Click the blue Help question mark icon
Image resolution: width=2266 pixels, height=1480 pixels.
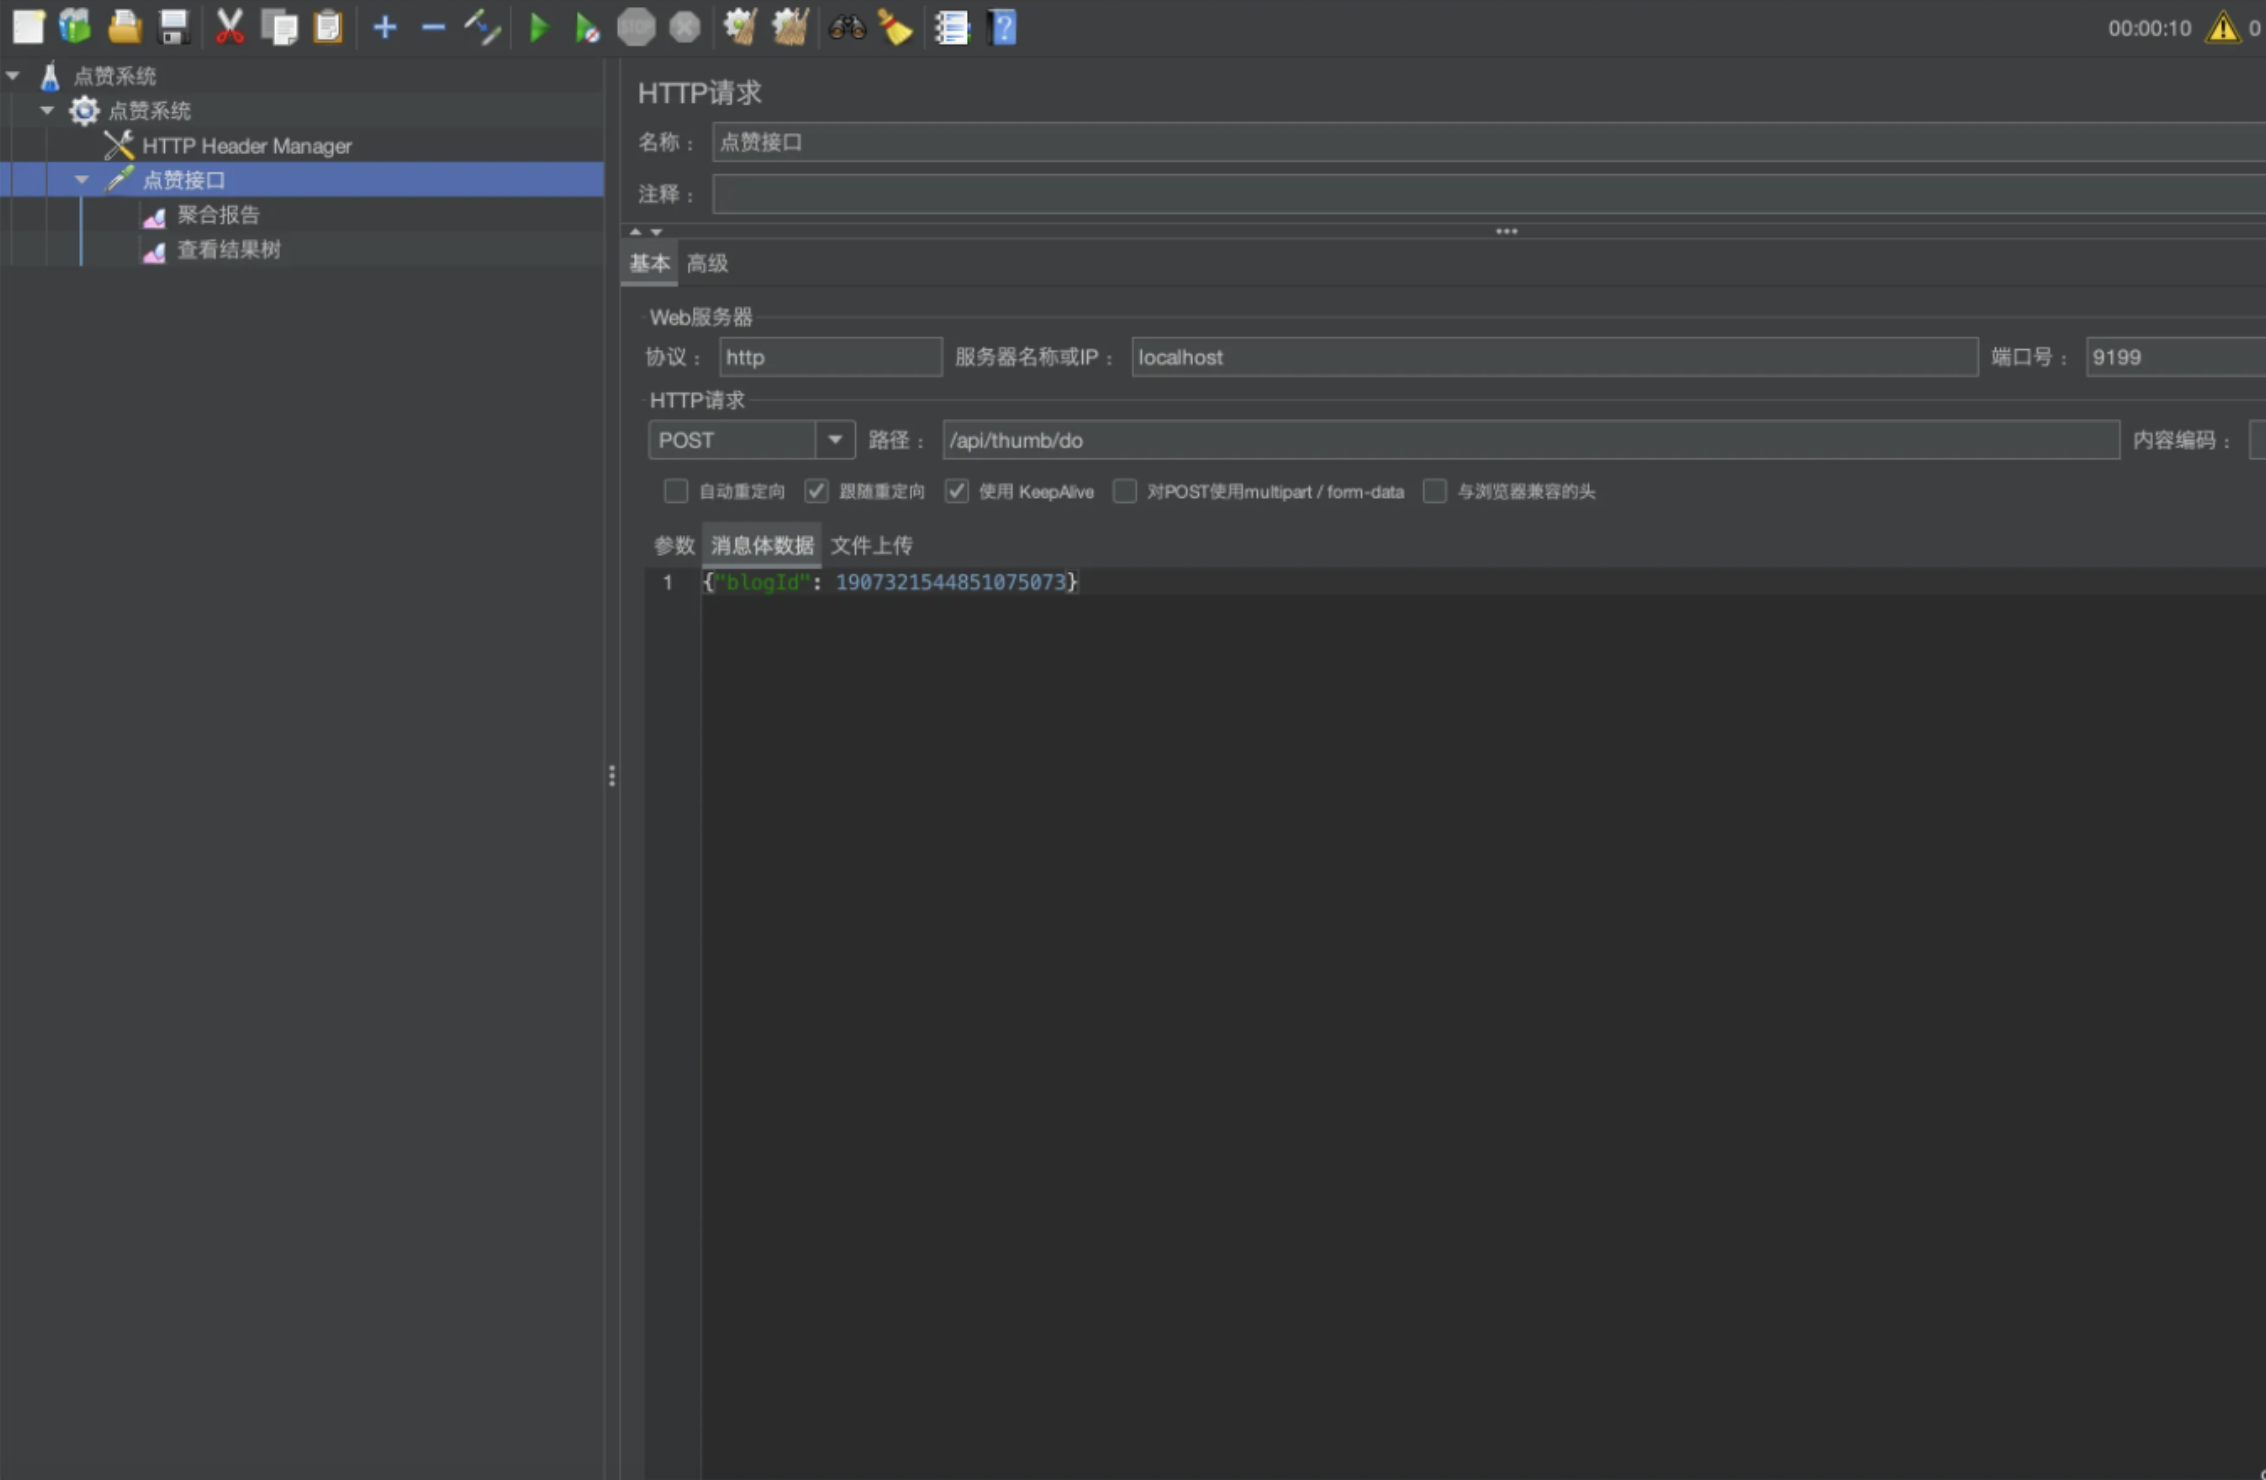pos(1001,28)
